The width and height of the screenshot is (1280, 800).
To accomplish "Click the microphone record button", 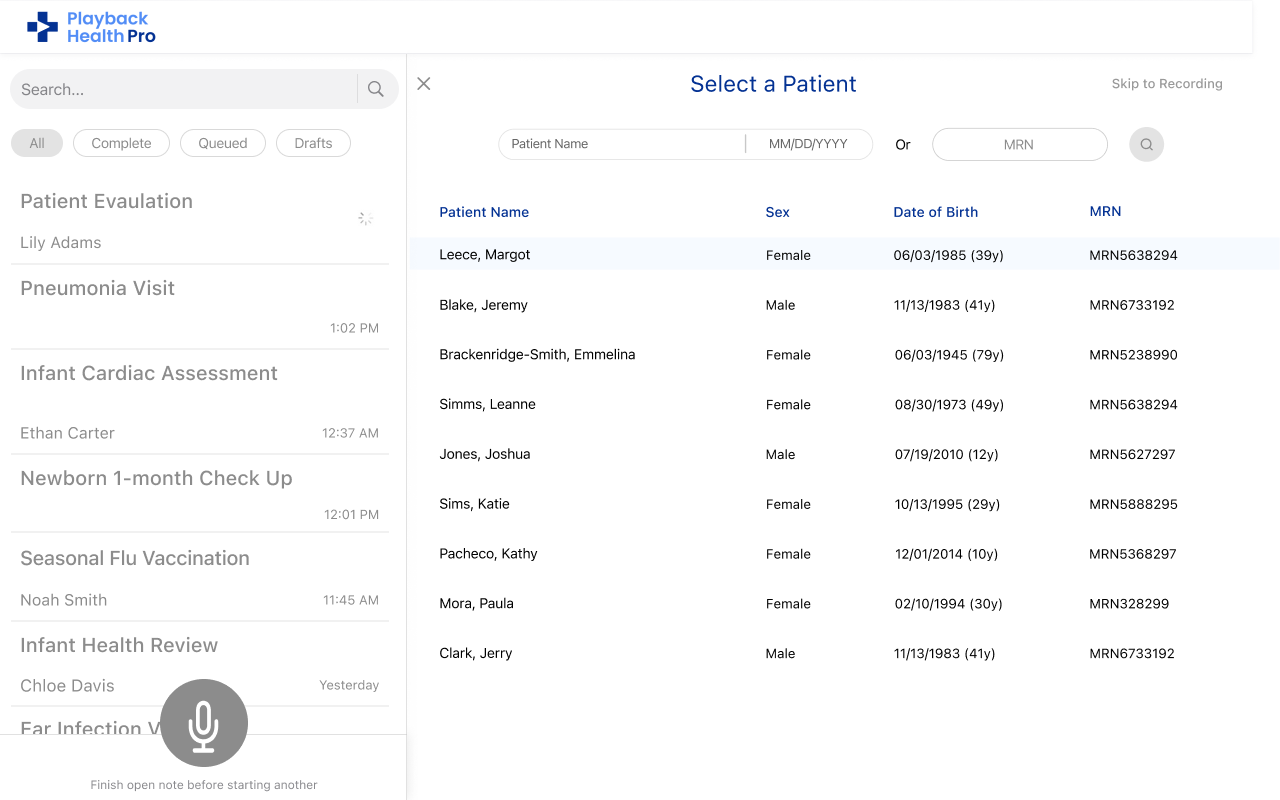I will [x=204, y=723].
